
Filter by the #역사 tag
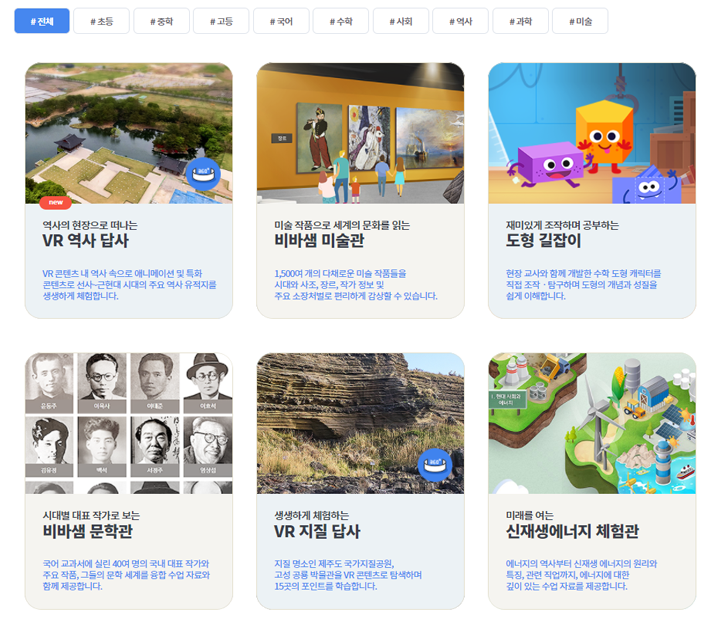click(x=461, y=21)
